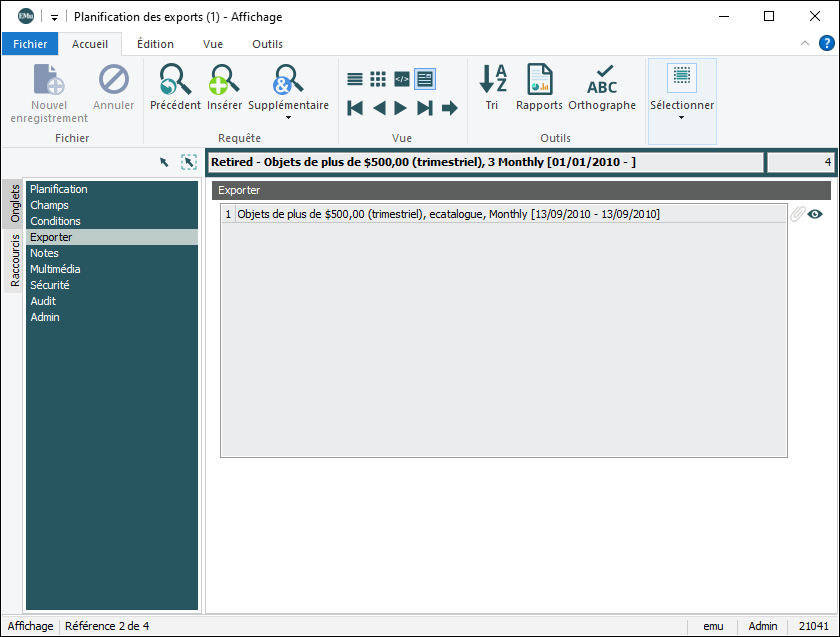This screenshot has height=637, width=840.
Task: Switch to list view icon
Action: click(355, 79)
